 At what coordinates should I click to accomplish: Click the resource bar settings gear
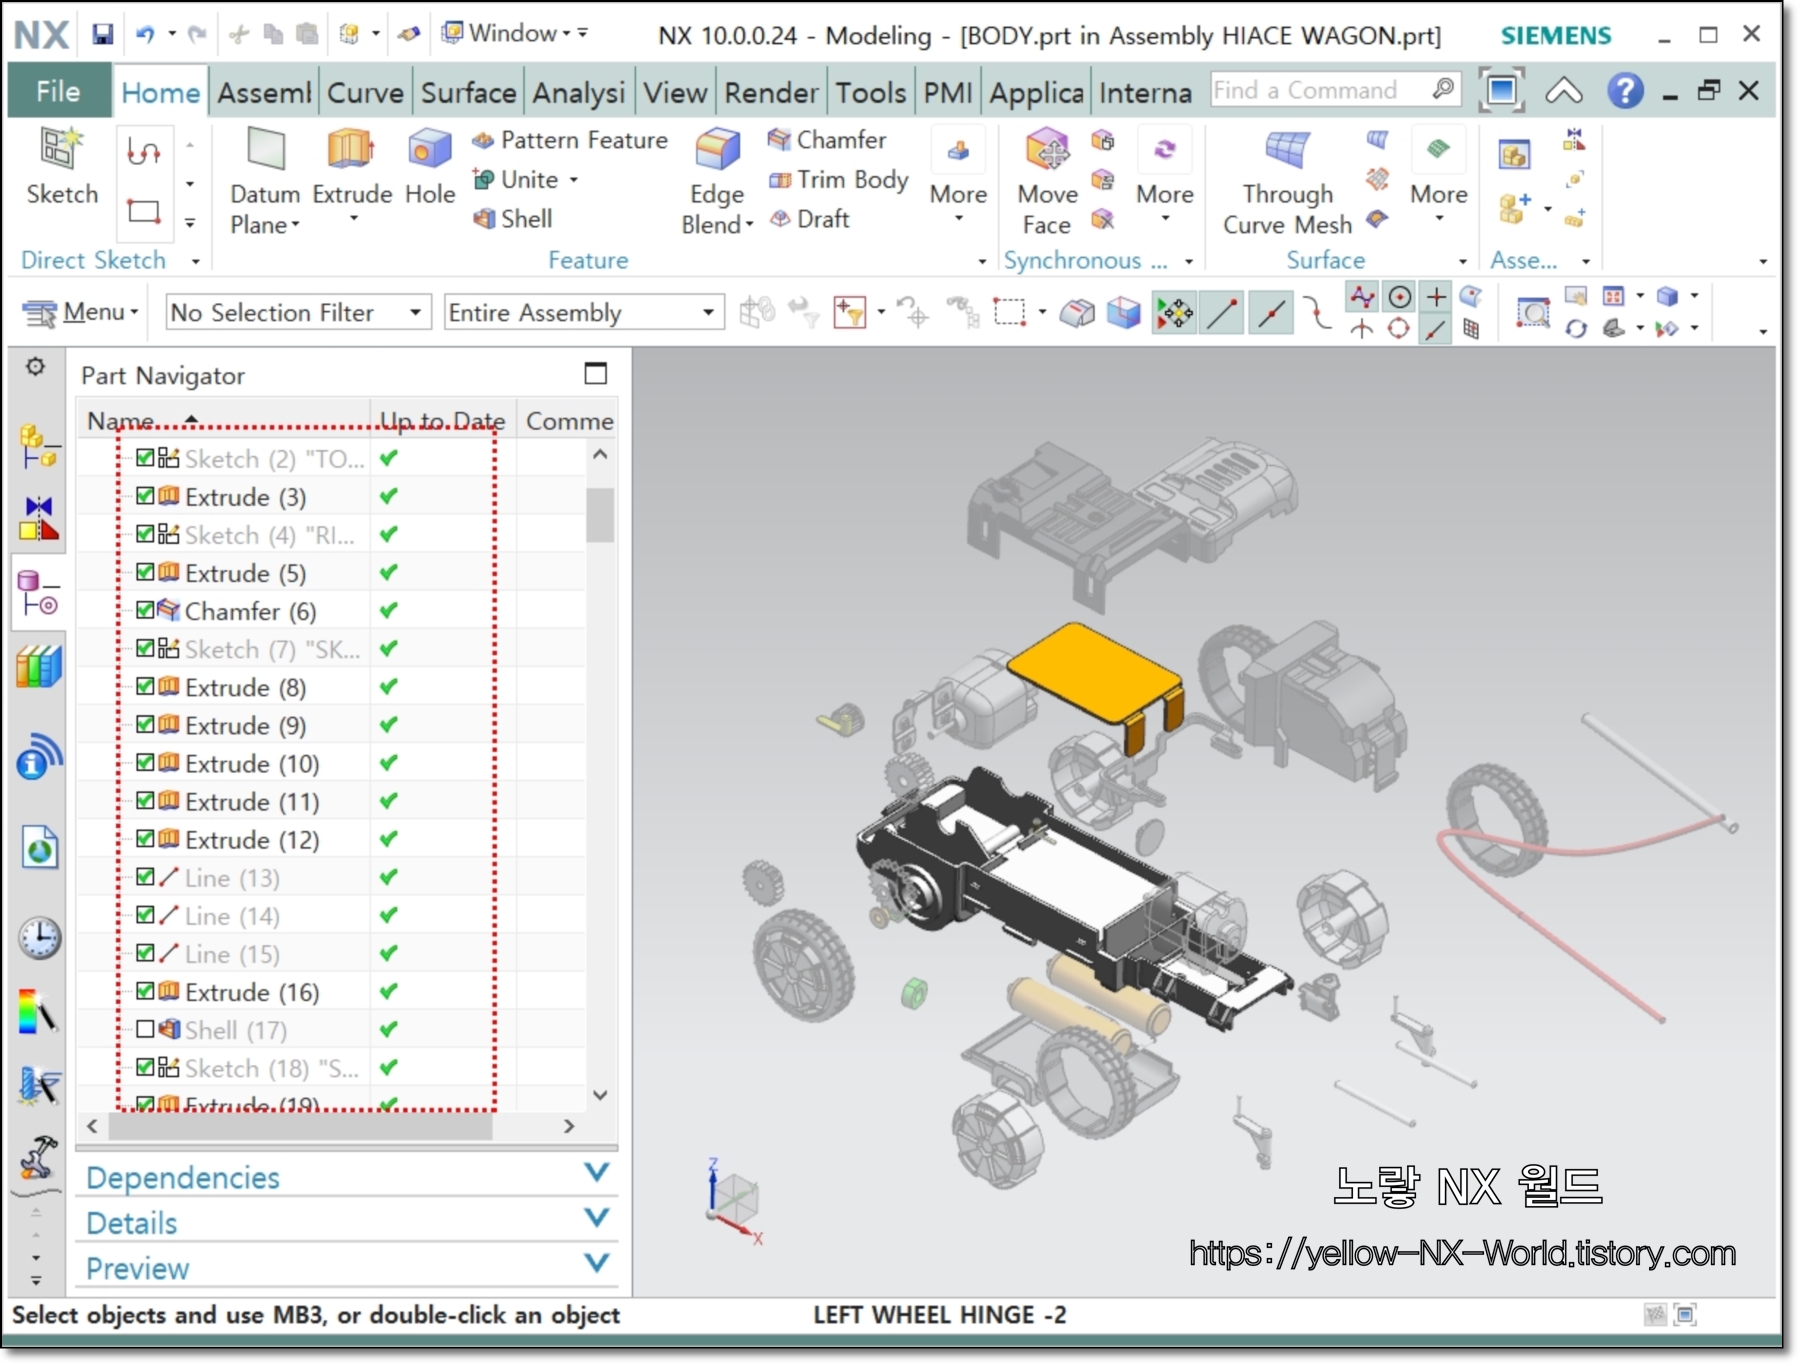coord(36,367)
